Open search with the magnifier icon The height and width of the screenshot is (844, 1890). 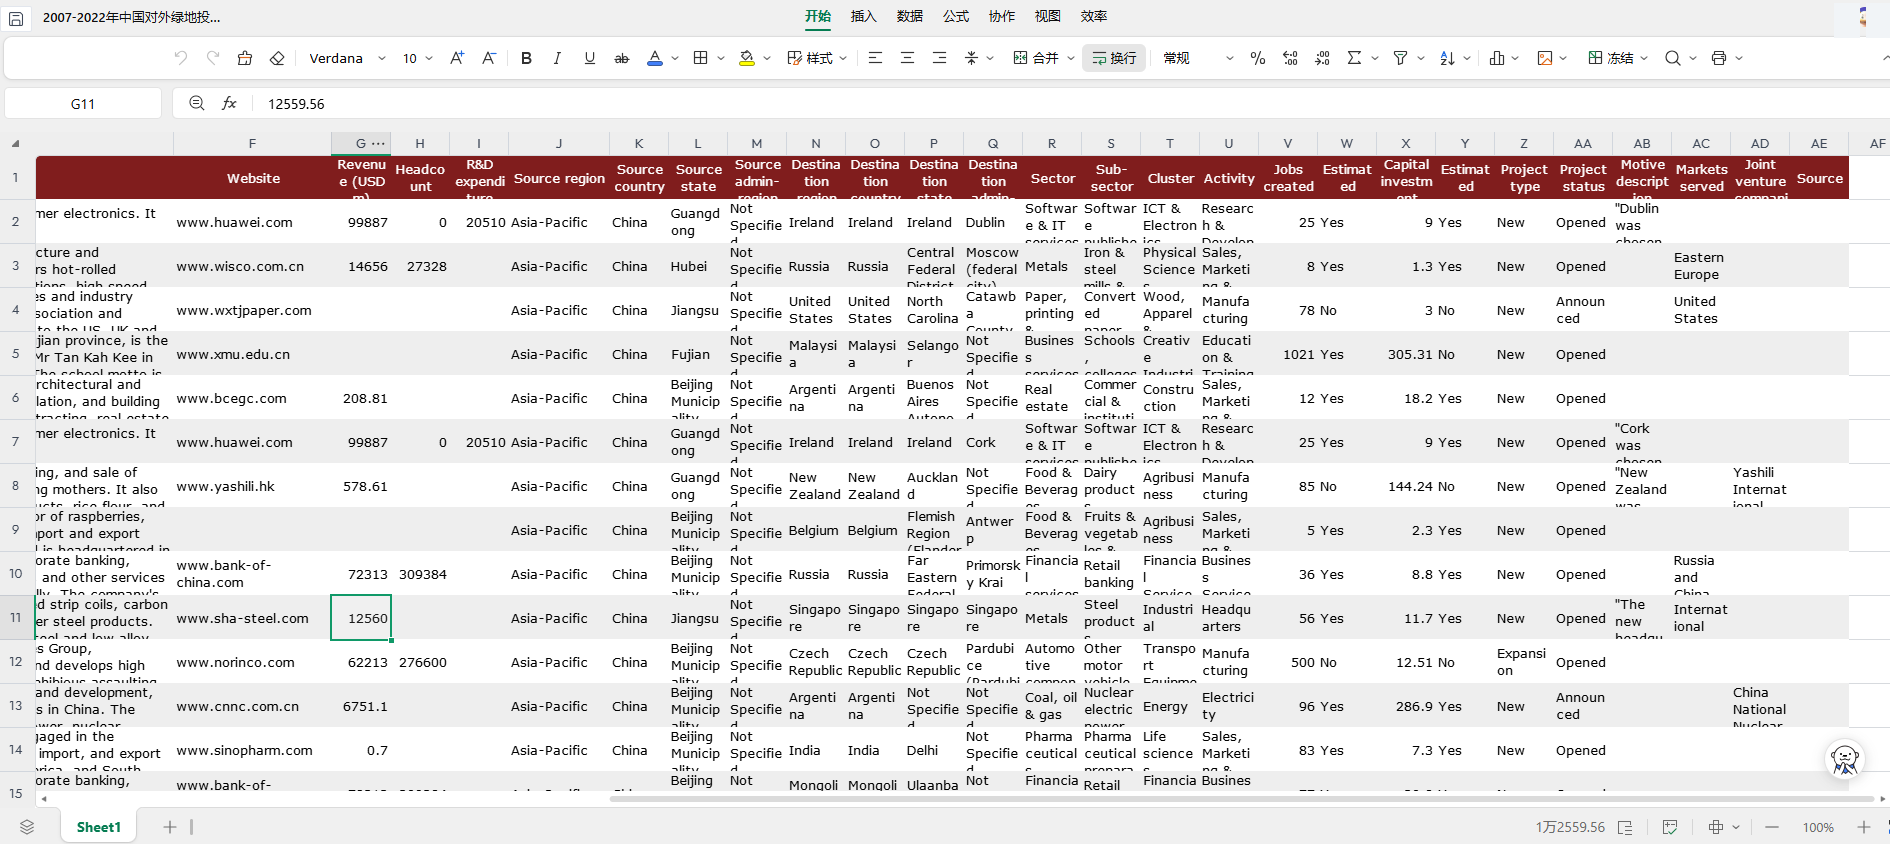[1672, 58]
